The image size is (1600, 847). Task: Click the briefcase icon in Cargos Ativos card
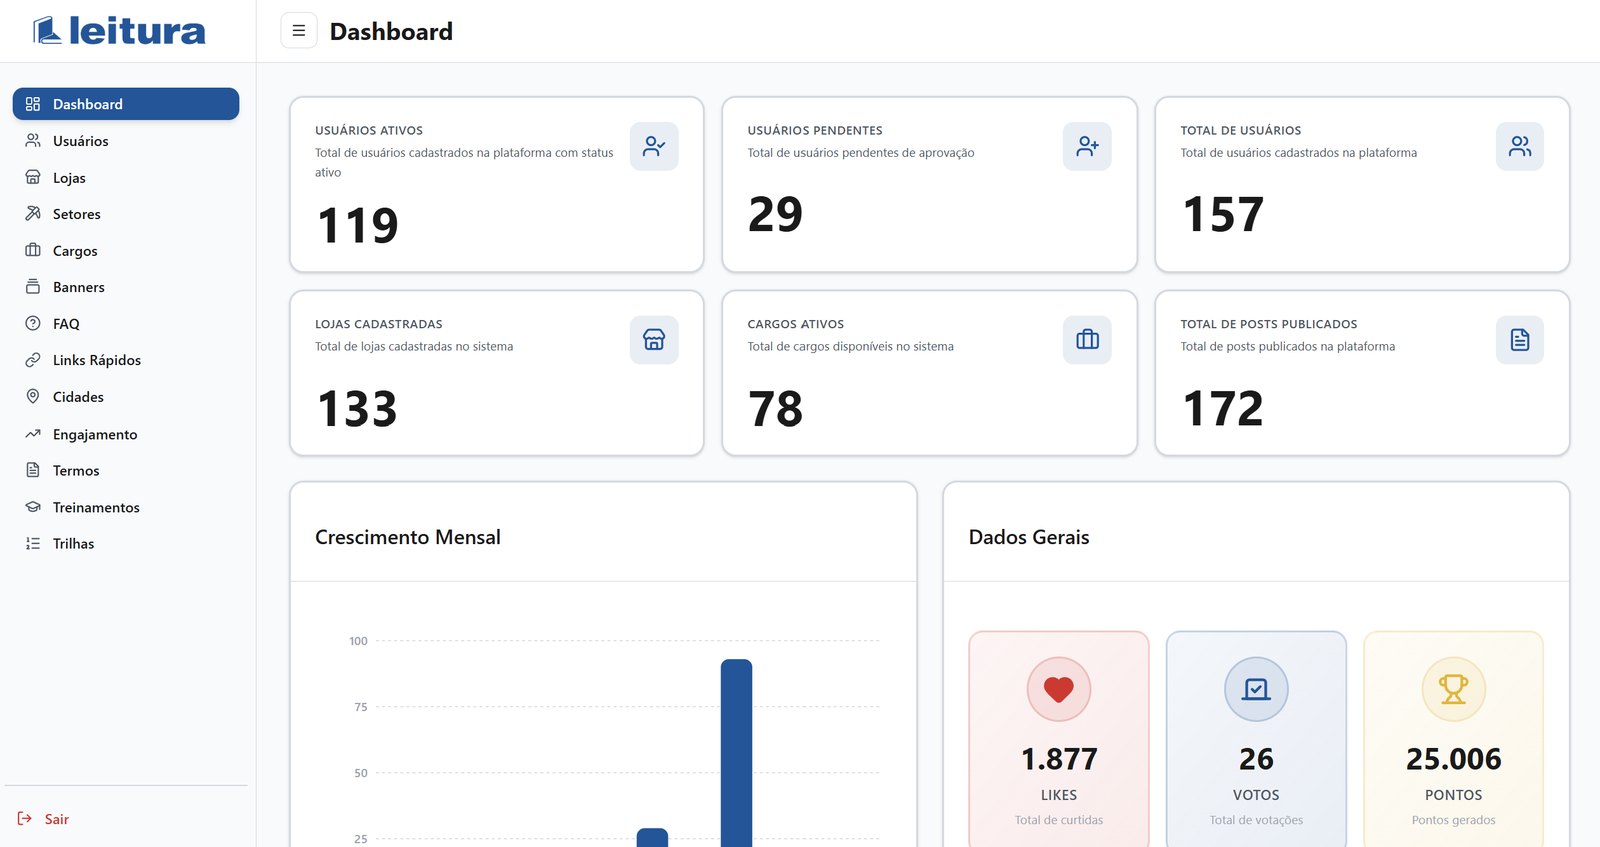[x=1087, y=340]
